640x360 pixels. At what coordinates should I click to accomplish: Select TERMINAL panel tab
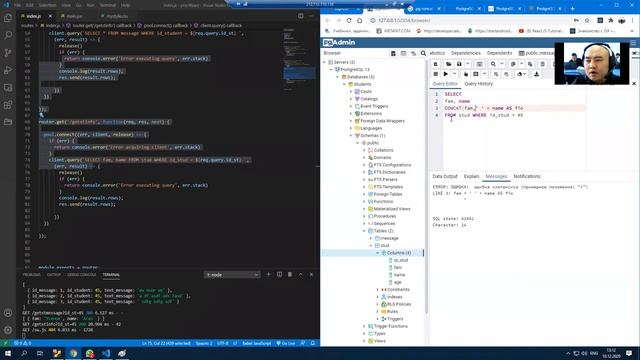(x=111, y=275)
